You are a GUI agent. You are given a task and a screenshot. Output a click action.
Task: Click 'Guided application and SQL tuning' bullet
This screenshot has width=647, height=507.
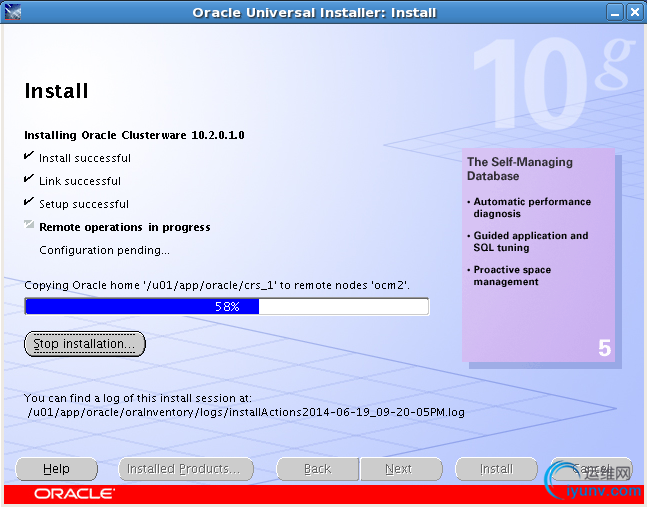(x=531, y=241)
